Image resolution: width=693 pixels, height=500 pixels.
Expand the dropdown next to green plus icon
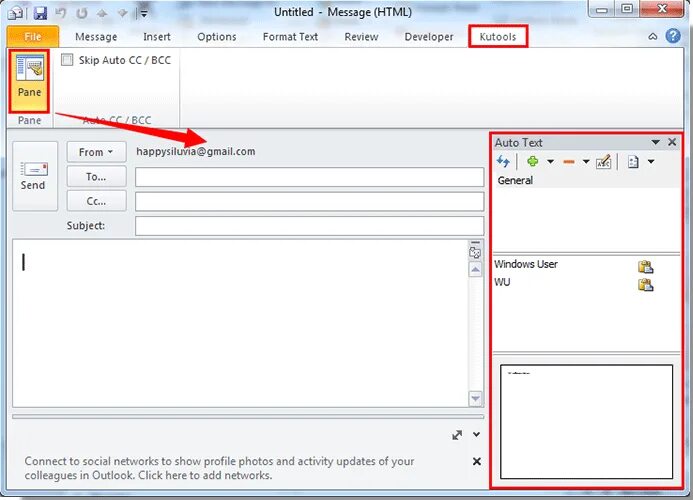pyautogui.click(x=550, y=162)
